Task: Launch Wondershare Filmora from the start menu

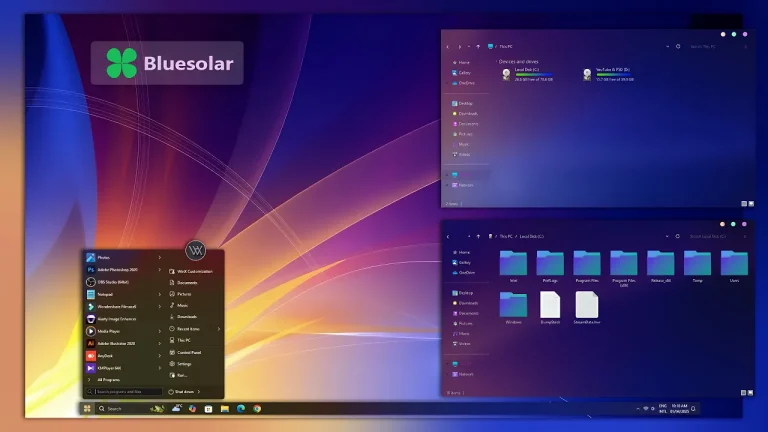Action: point(121,306)
